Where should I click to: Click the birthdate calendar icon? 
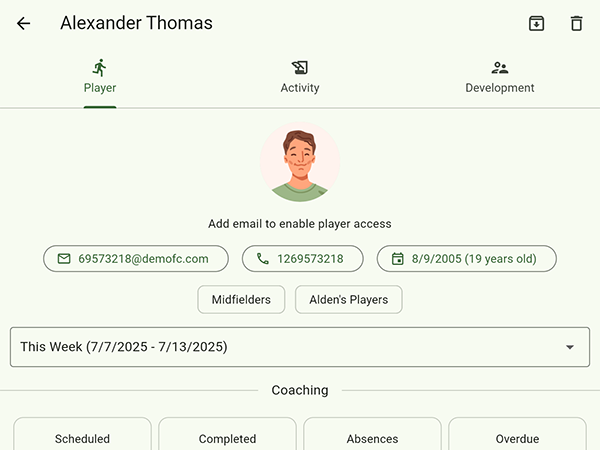coord(397,259)
